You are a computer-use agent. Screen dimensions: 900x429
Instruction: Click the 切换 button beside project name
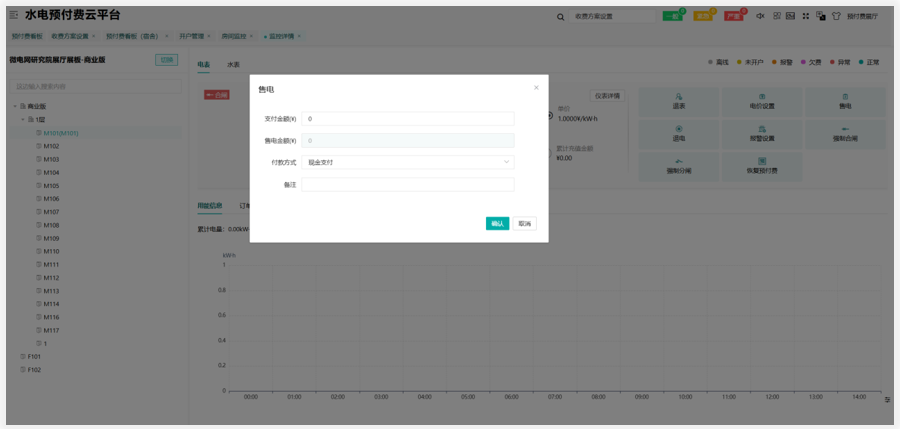coord(166,60)
